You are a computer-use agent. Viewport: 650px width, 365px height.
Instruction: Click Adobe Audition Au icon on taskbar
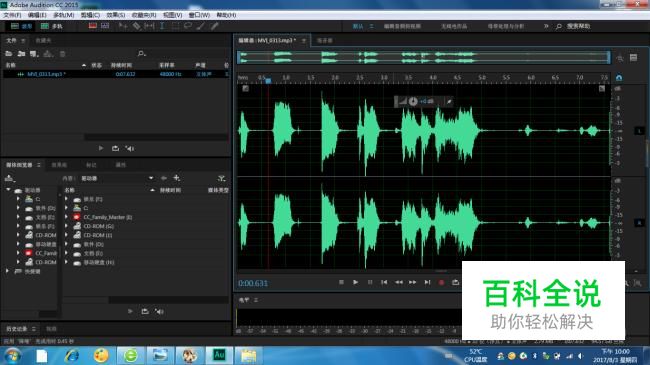point(219,355)
